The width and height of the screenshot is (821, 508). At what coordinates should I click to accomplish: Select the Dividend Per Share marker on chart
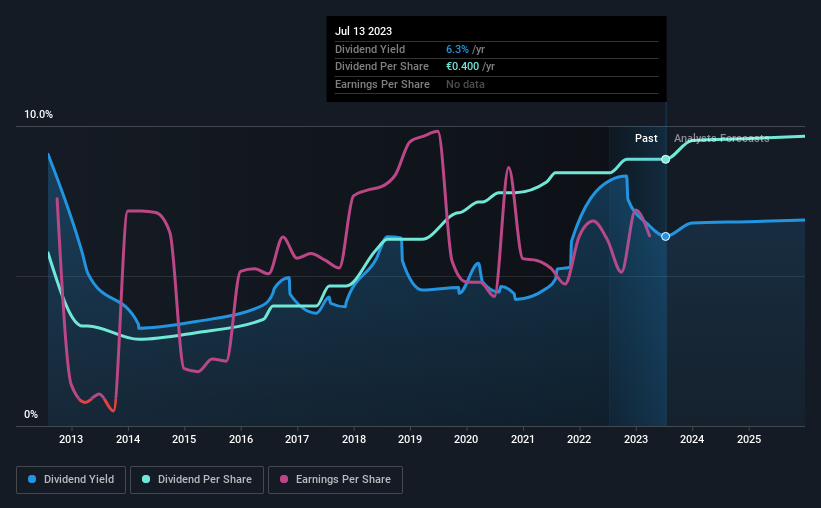point(665,159)
